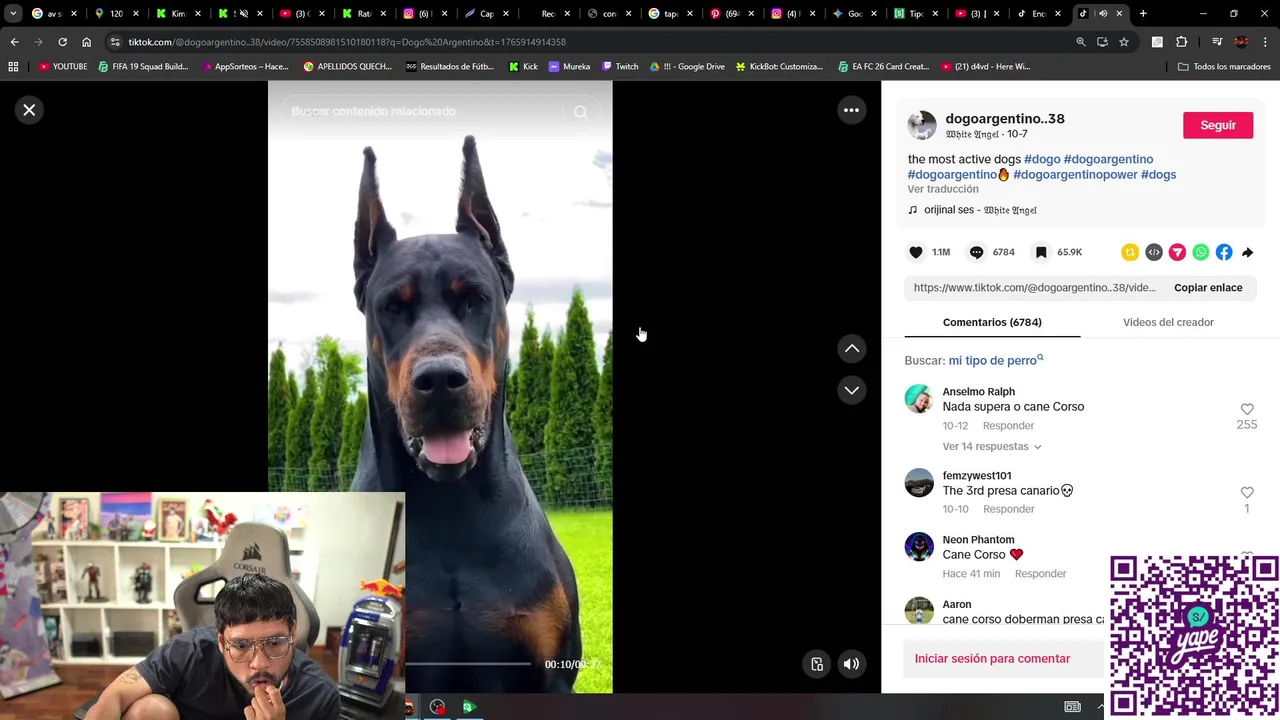This screenshot has height=720, width=1280.
Task: Like Anselmo Ralph's comment
Action: coord(1247,409)
